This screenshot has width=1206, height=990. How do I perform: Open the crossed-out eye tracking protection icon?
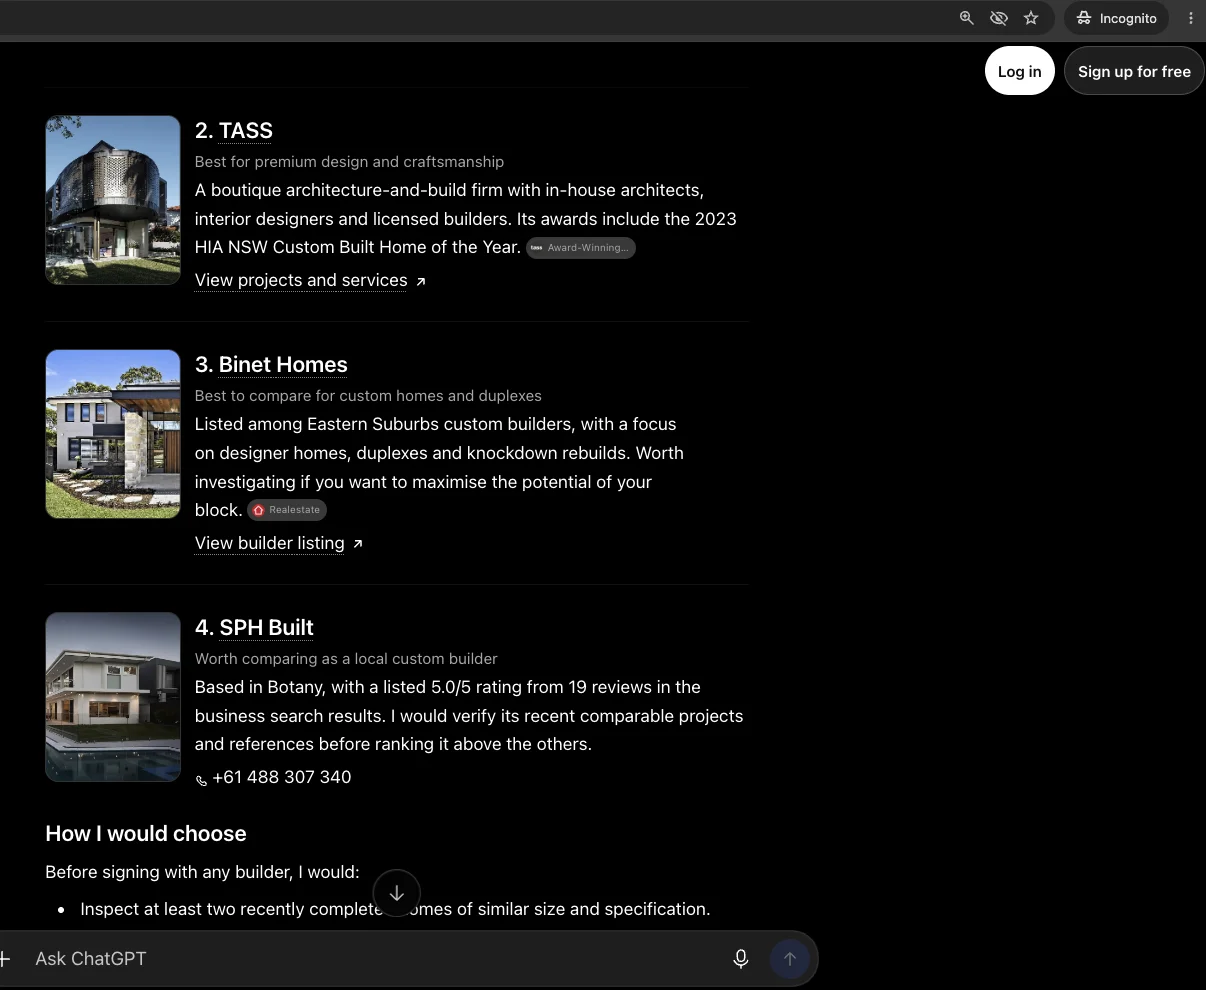click(998, 18)
